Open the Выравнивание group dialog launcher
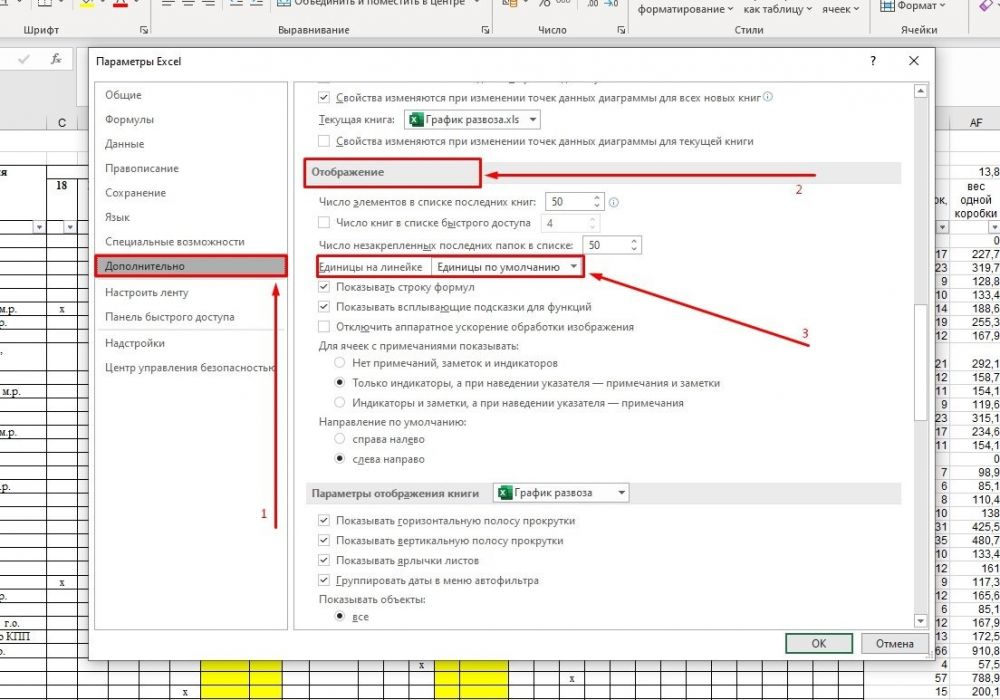 point(486,30)
